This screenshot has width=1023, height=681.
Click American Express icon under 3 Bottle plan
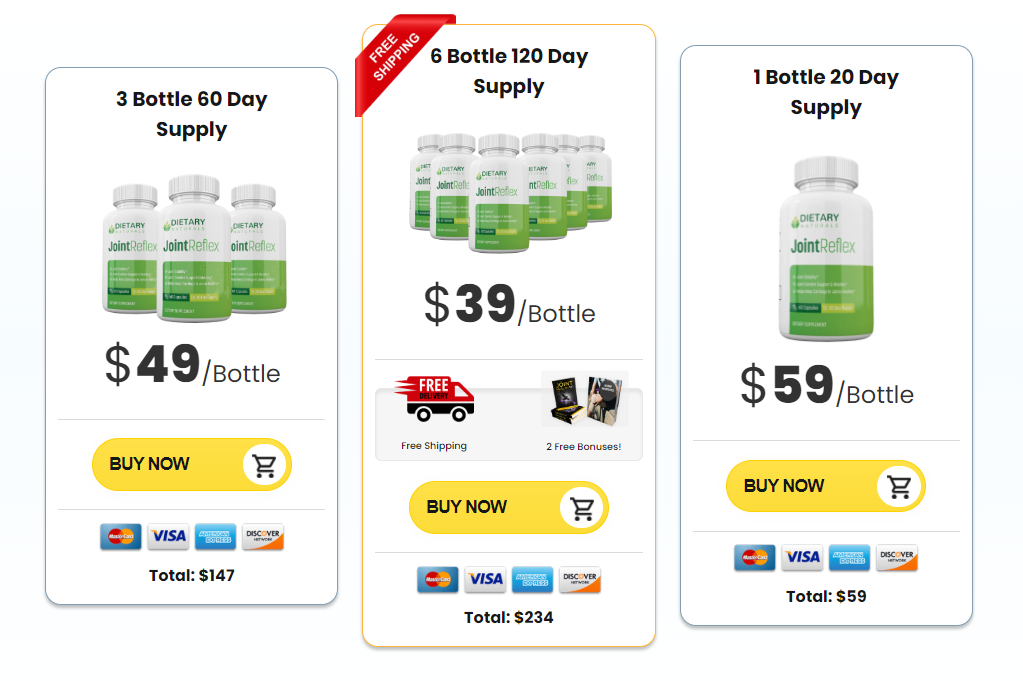(216, 536)
